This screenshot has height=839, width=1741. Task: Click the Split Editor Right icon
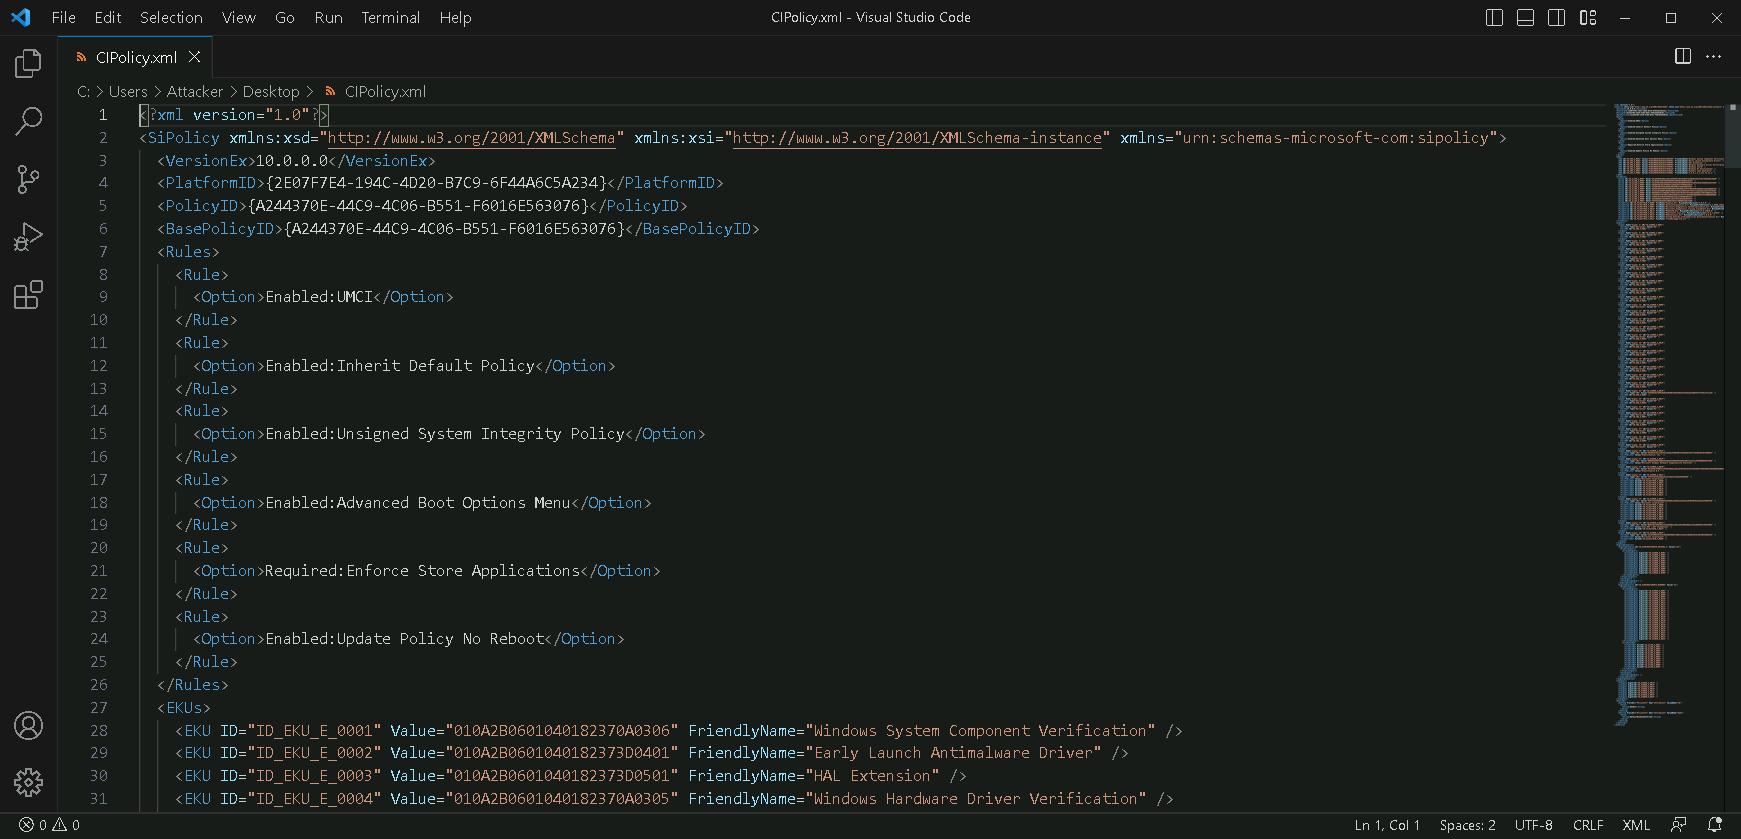[1683, 56]
